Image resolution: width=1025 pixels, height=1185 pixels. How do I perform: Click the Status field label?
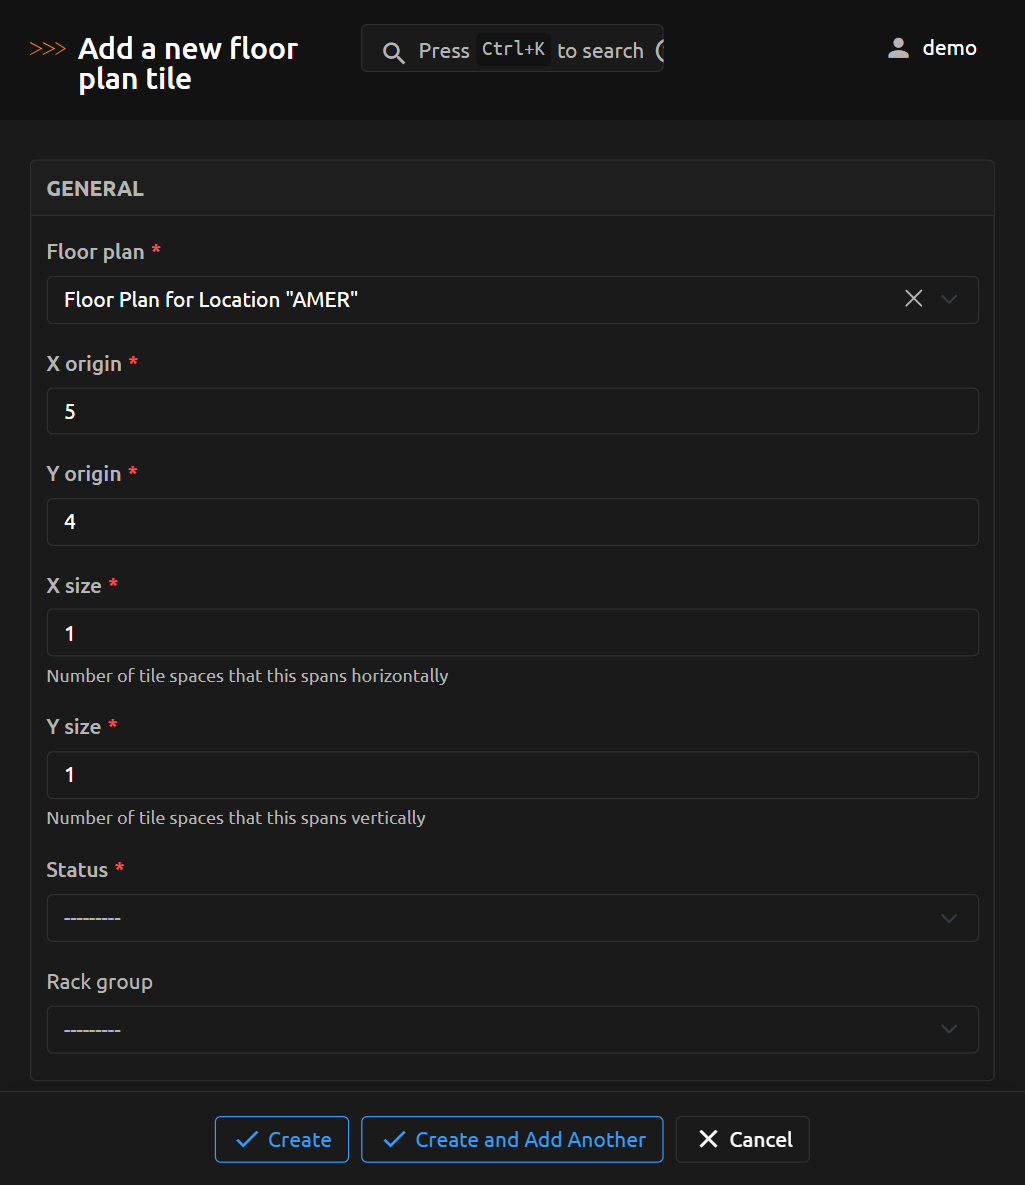(77, 870)
